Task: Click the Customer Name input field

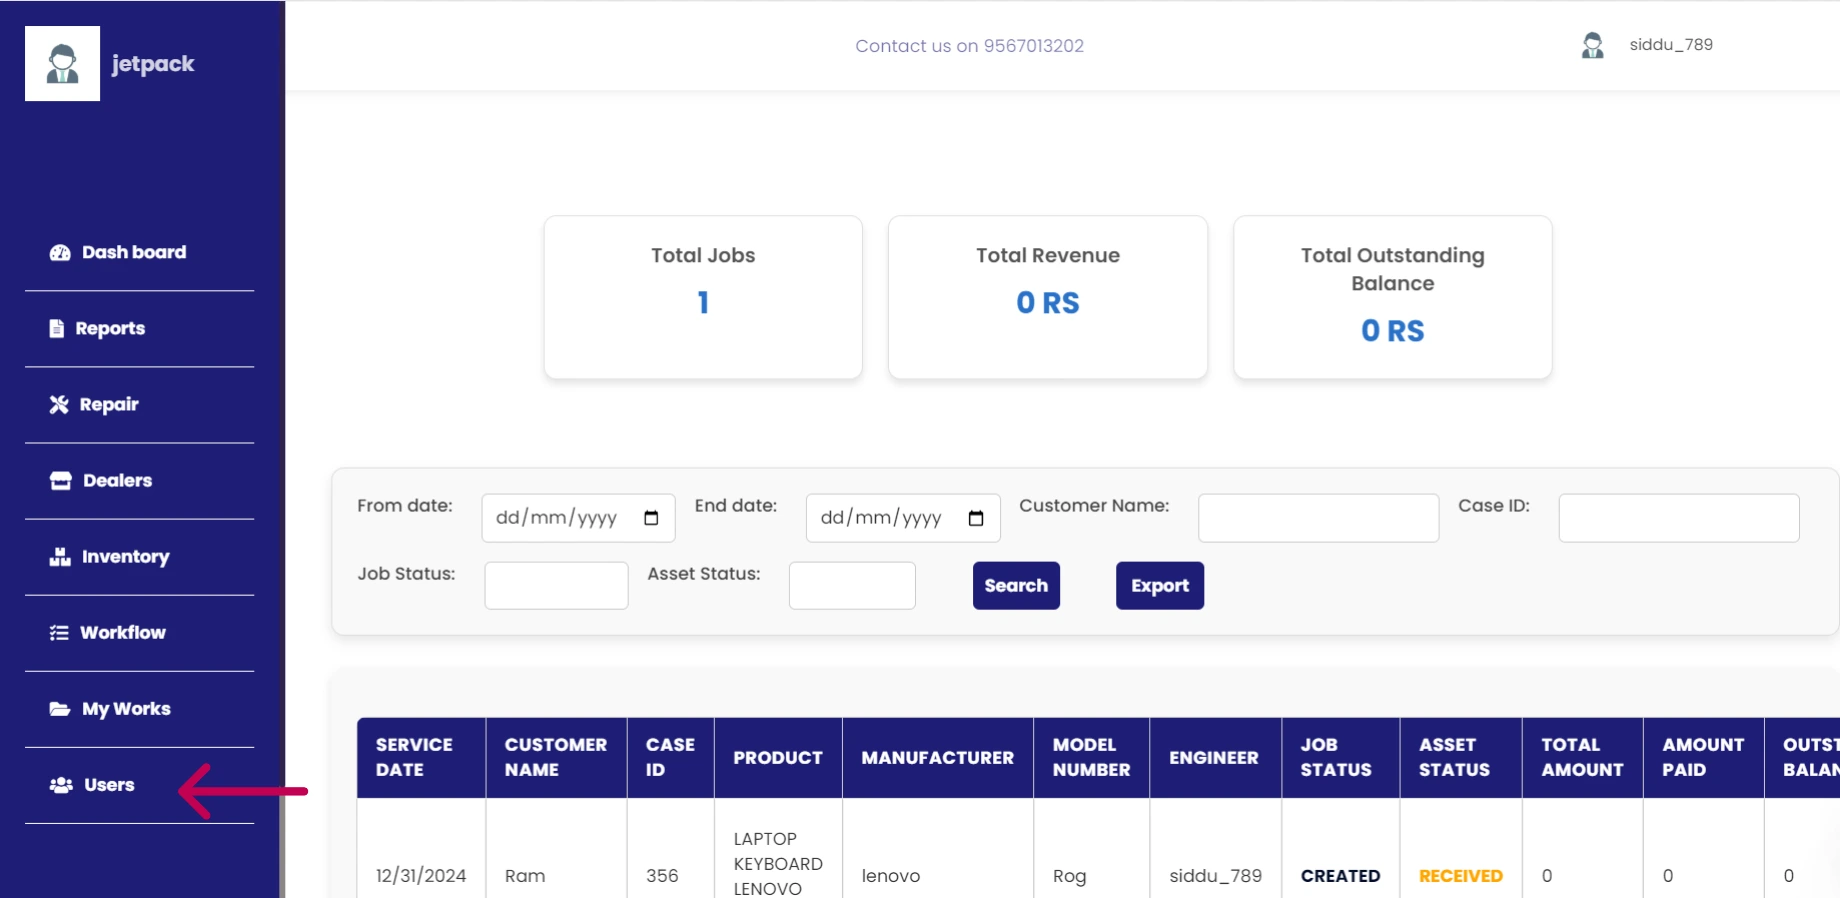Action: click(x=1318, y=518)
